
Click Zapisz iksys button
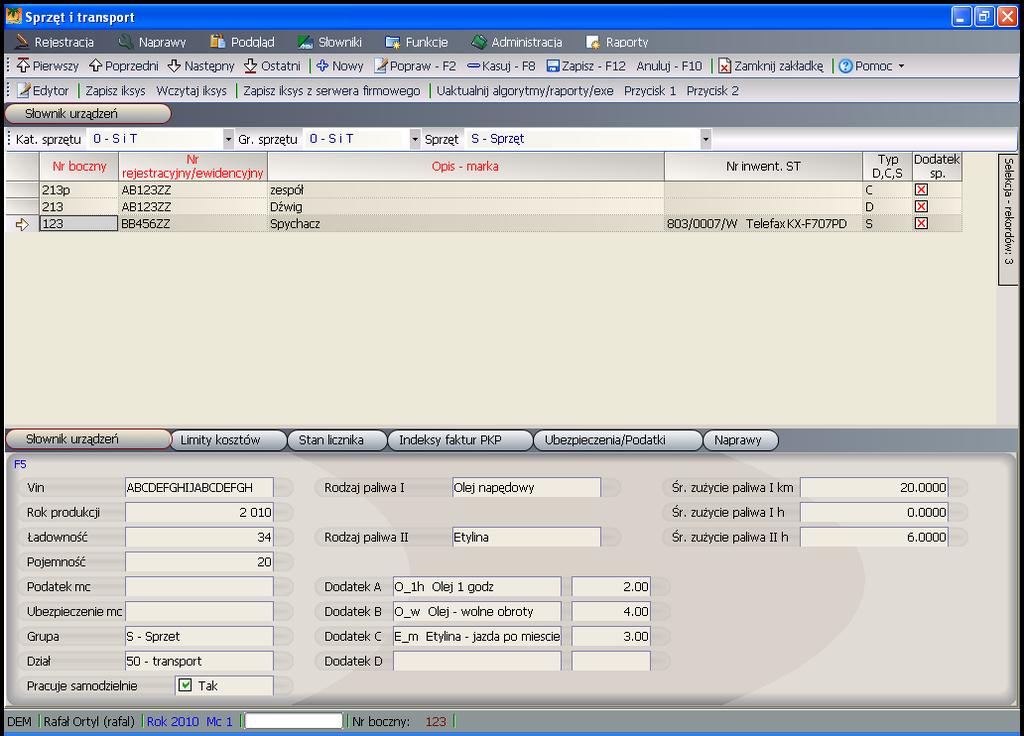pyautogui.click(x=115, y=91)
